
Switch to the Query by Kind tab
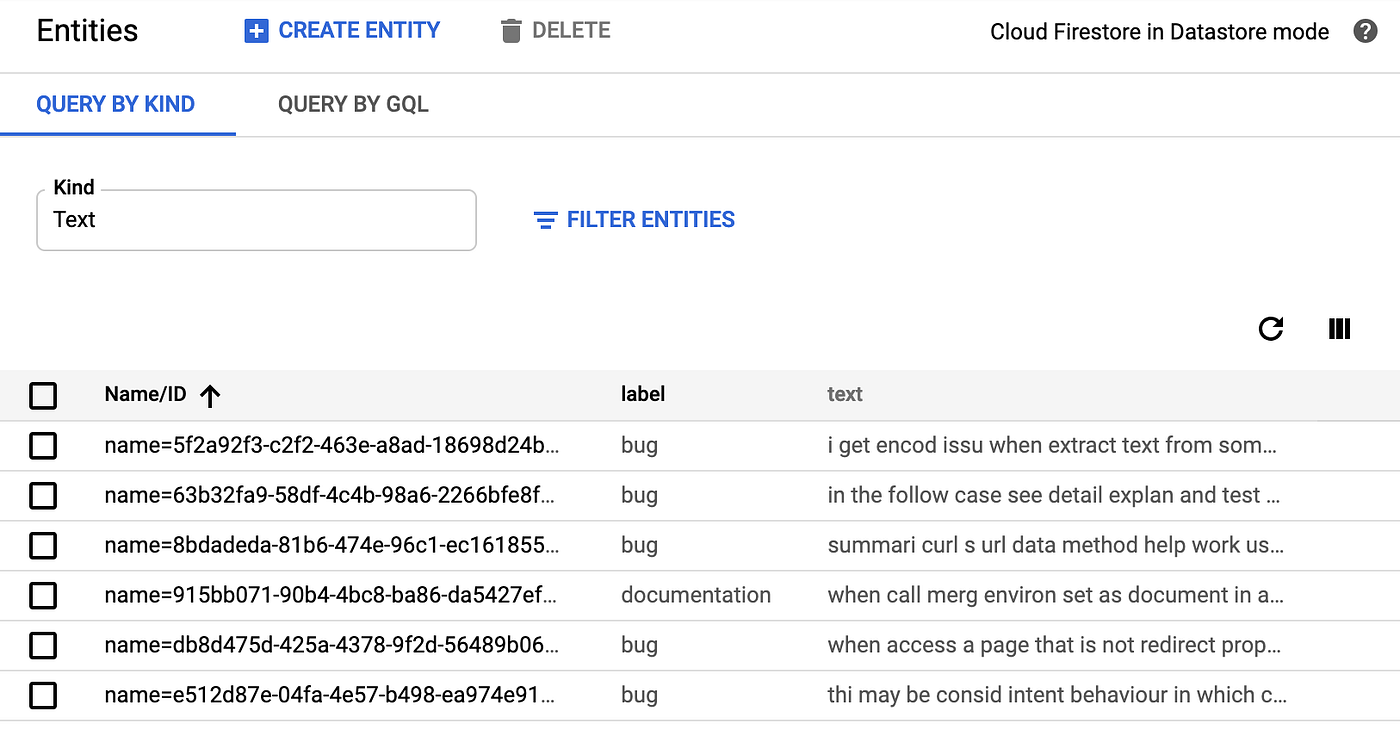point(116,104)
